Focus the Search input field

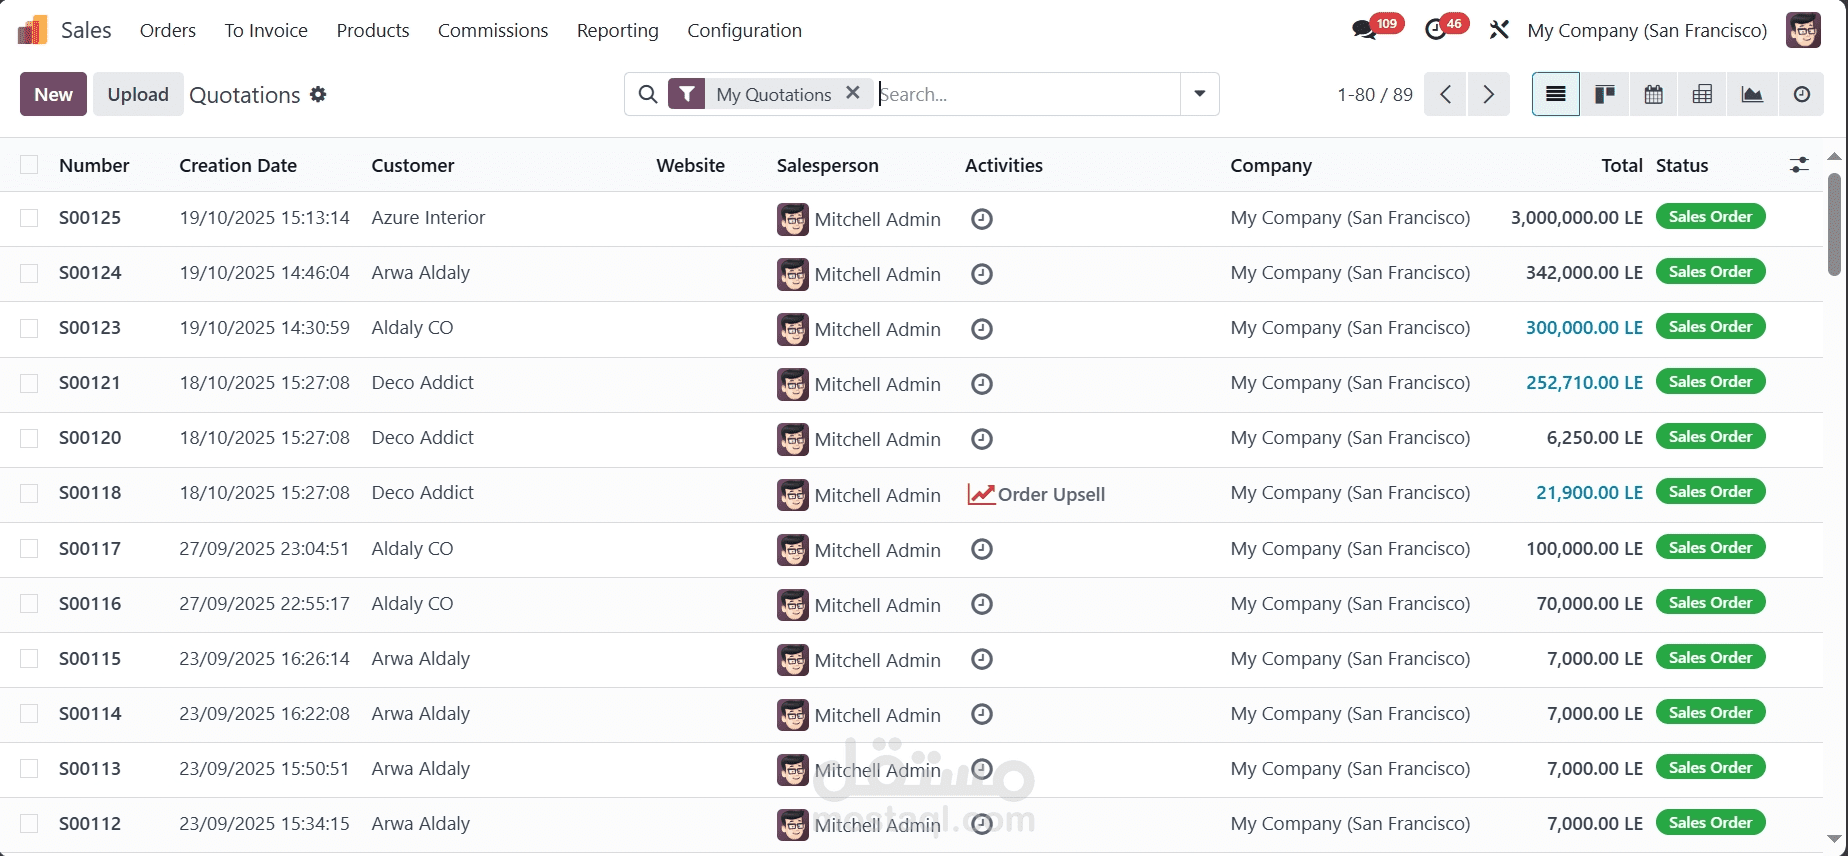(x=1028, y=94)
